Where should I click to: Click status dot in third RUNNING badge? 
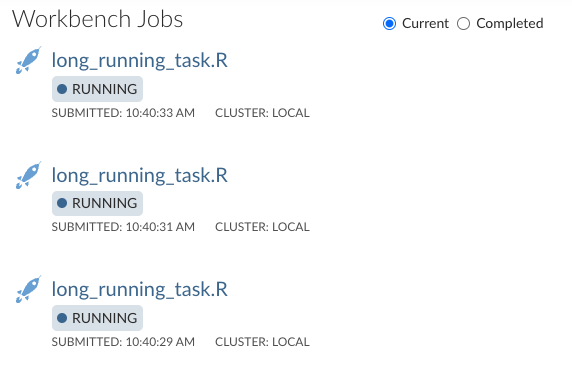pos(62,318)
